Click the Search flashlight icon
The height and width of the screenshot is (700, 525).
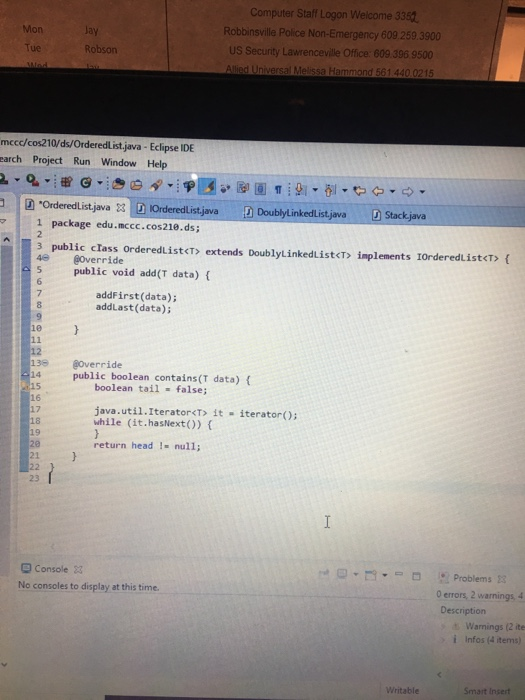[x=156, y=185]
